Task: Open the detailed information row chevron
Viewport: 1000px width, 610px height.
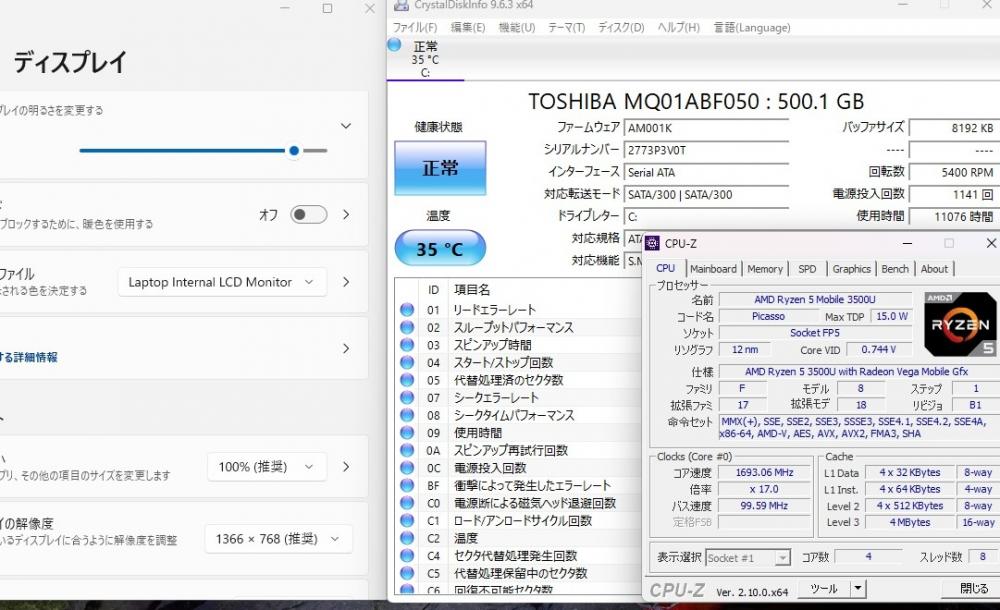Action: click(346, 348)
